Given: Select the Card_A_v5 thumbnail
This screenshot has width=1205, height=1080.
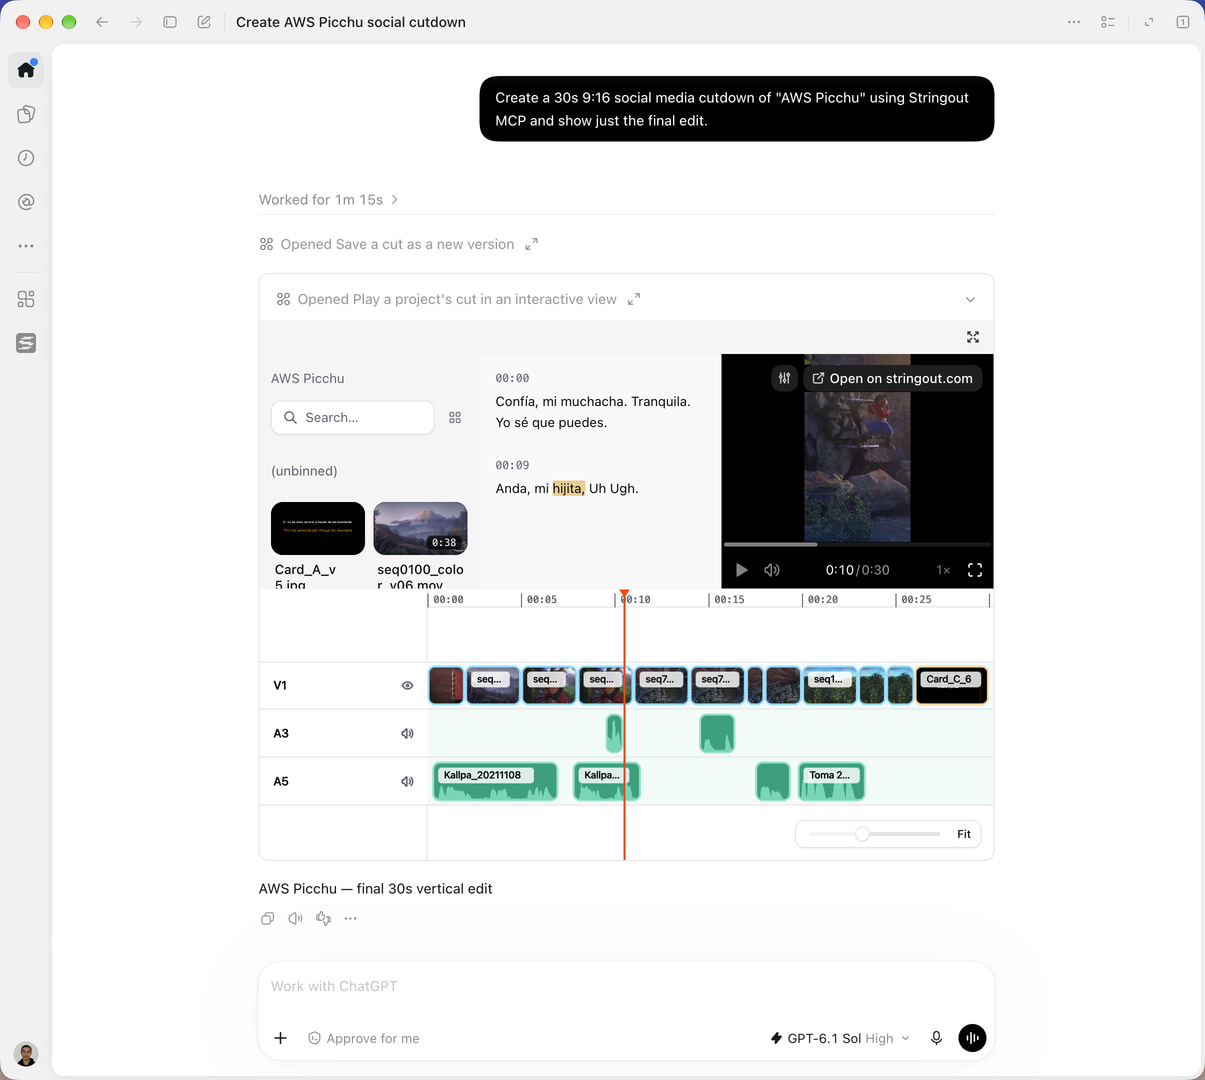Looking at the screenshot, I should 318,528.
